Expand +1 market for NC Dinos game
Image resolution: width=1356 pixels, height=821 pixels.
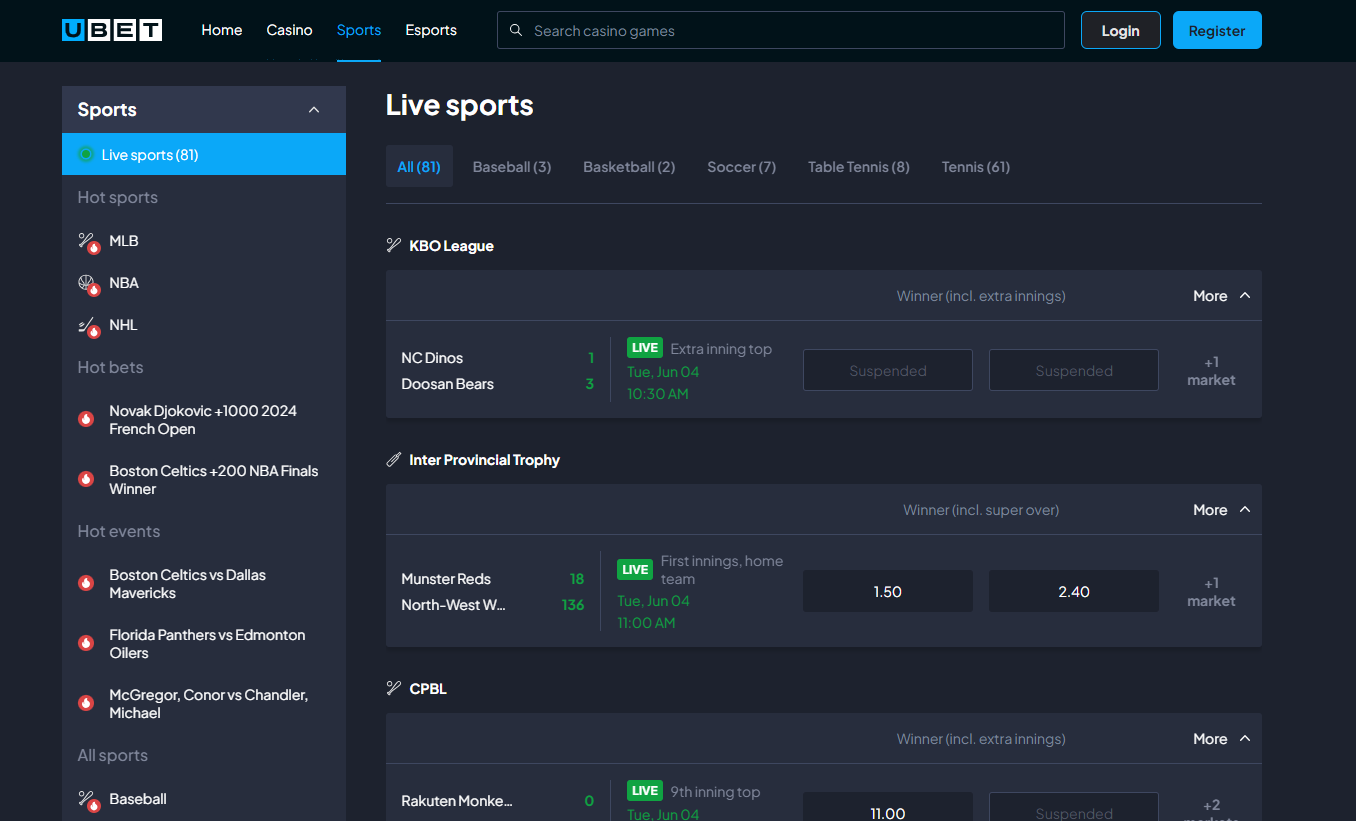pos(1211,371)
